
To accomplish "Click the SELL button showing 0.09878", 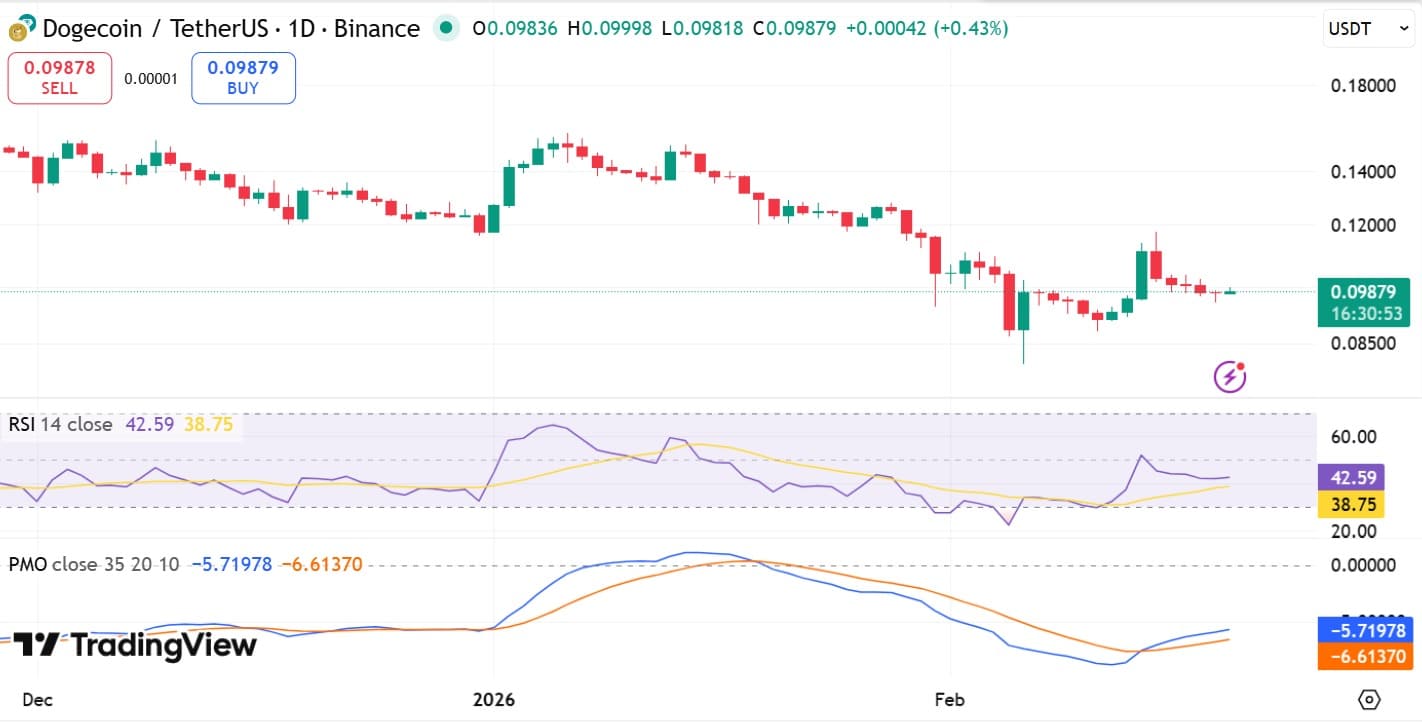I will pos(59,77).
